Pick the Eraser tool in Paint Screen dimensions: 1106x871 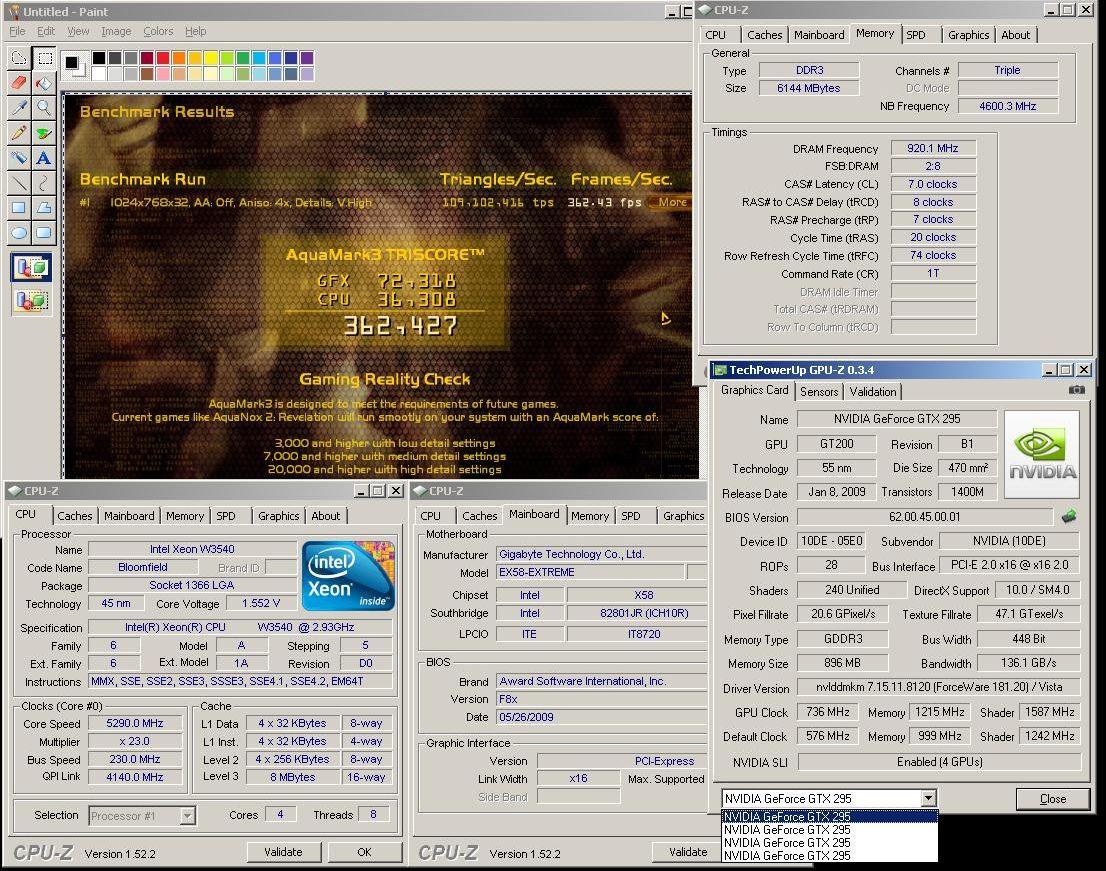[x=19, y=83]
